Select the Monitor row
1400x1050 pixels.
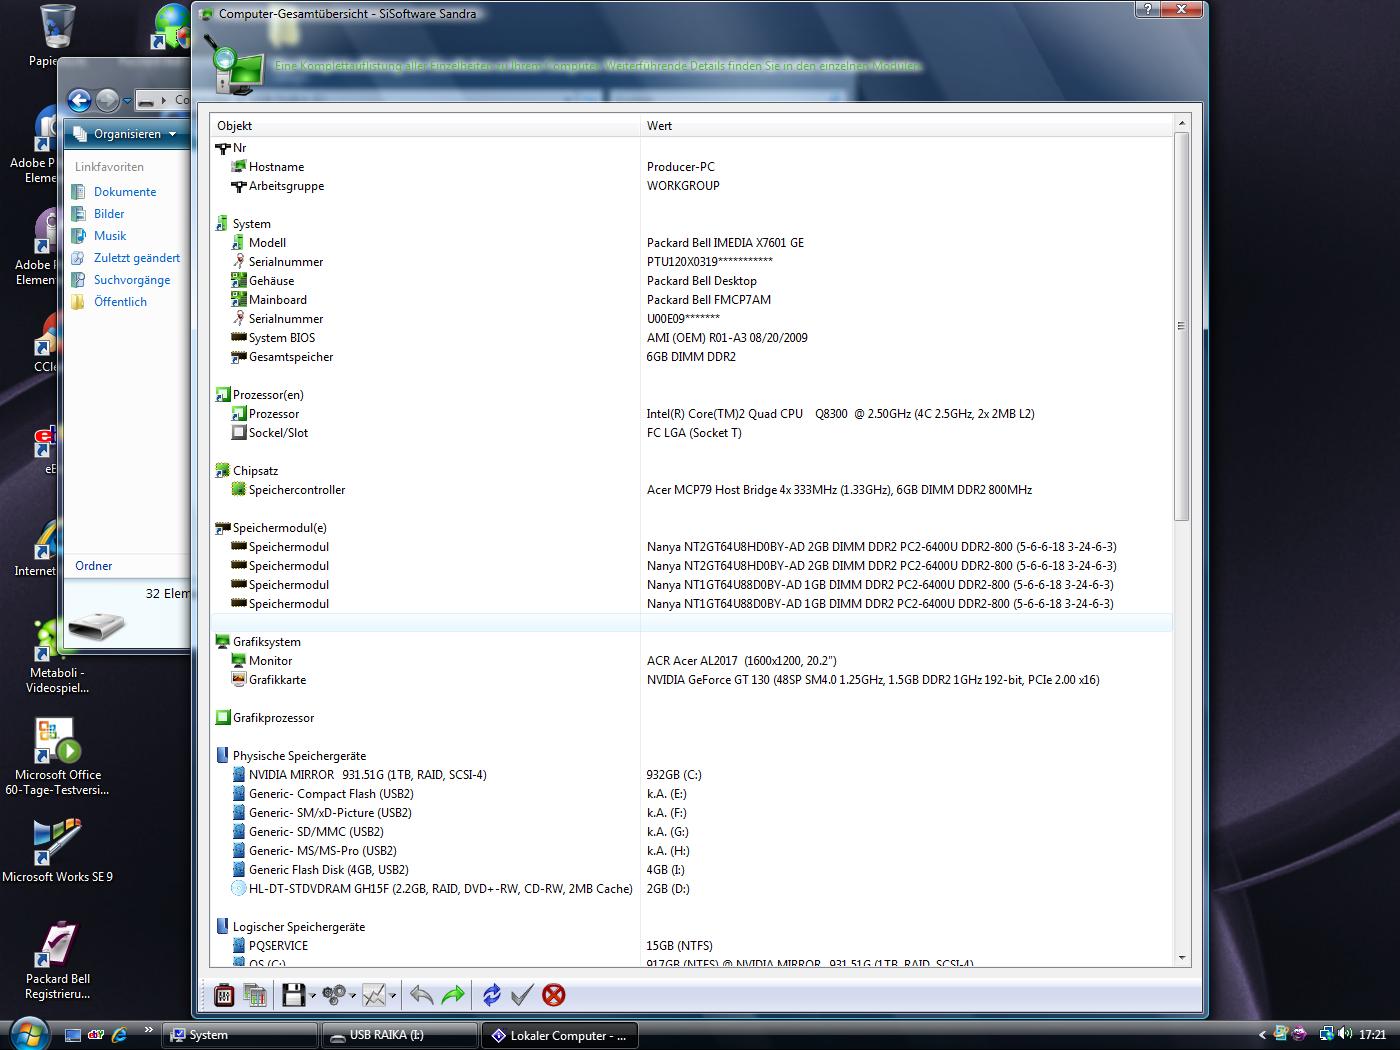[690, 661]
